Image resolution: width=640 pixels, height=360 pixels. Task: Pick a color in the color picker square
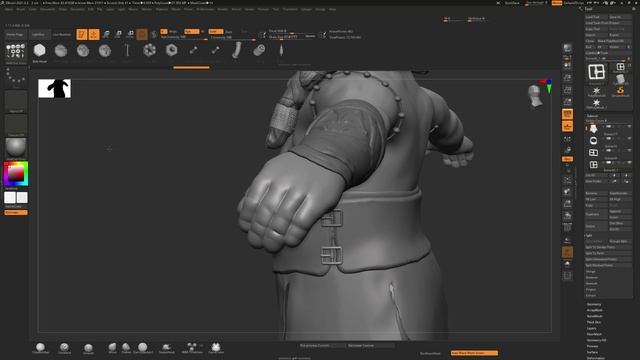pyautogui.click(x=16, y=174)
